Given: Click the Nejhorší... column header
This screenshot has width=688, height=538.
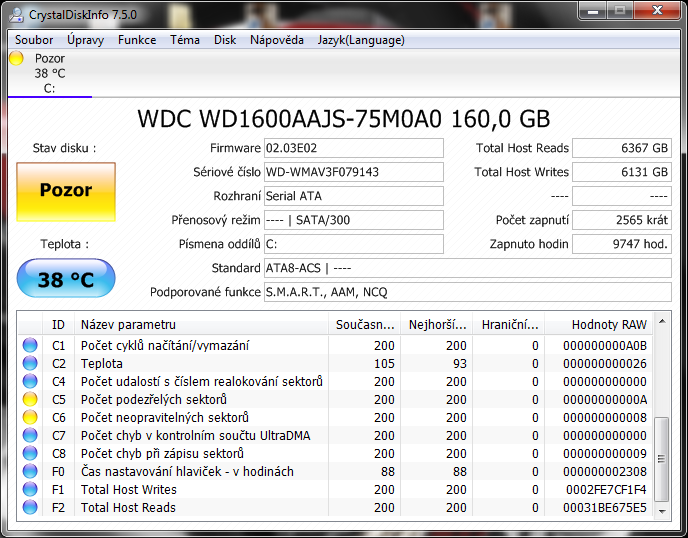Looking at the screenshot, I should [437, 324].
